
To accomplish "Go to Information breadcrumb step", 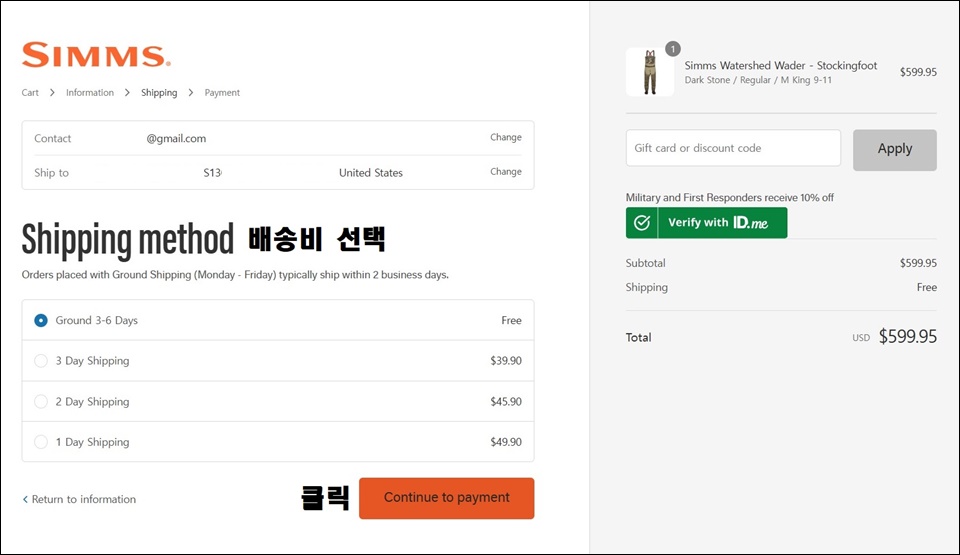I will (x=90, y=92).
